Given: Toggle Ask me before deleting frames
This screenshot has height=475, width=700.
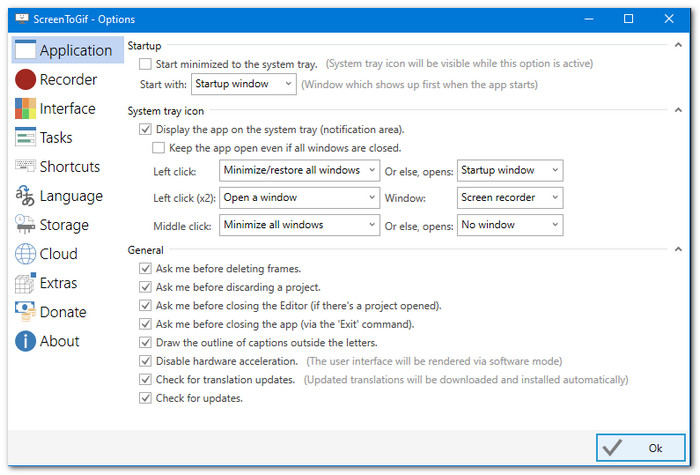Looking at the screenshot, I should tap(145, 268).
